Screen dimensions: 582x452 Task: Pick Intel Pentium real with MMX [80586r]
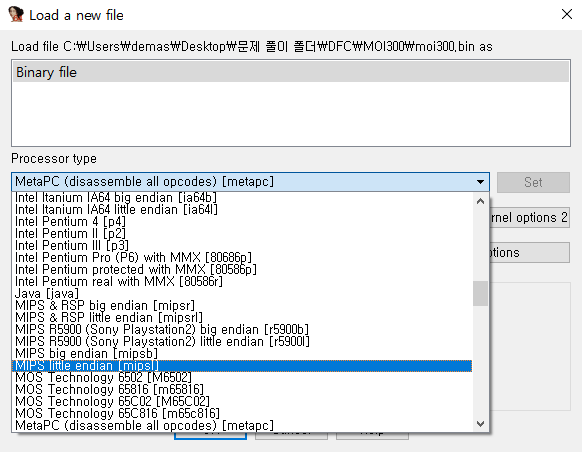click(243, 281)
